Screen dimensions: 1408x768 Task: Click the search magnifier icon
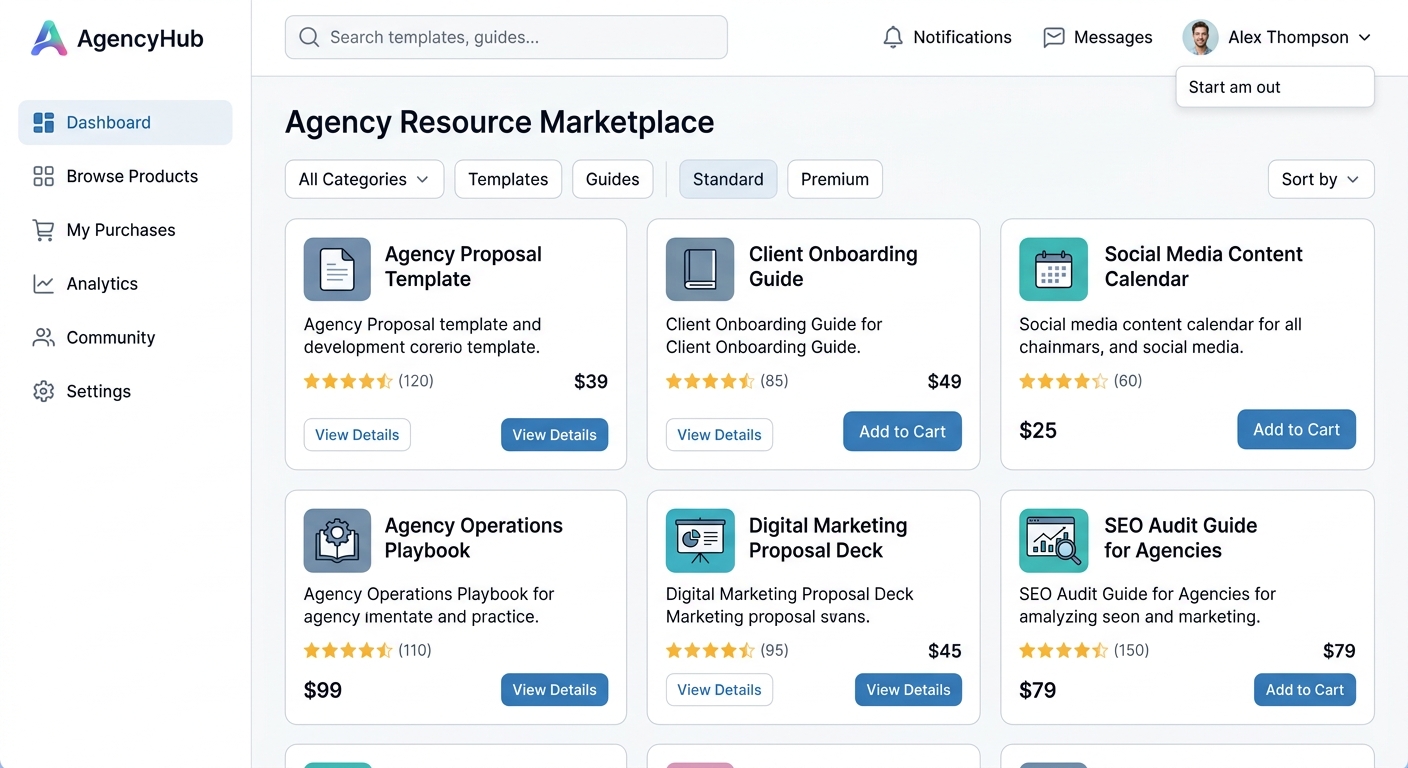(x=309, y=37)
